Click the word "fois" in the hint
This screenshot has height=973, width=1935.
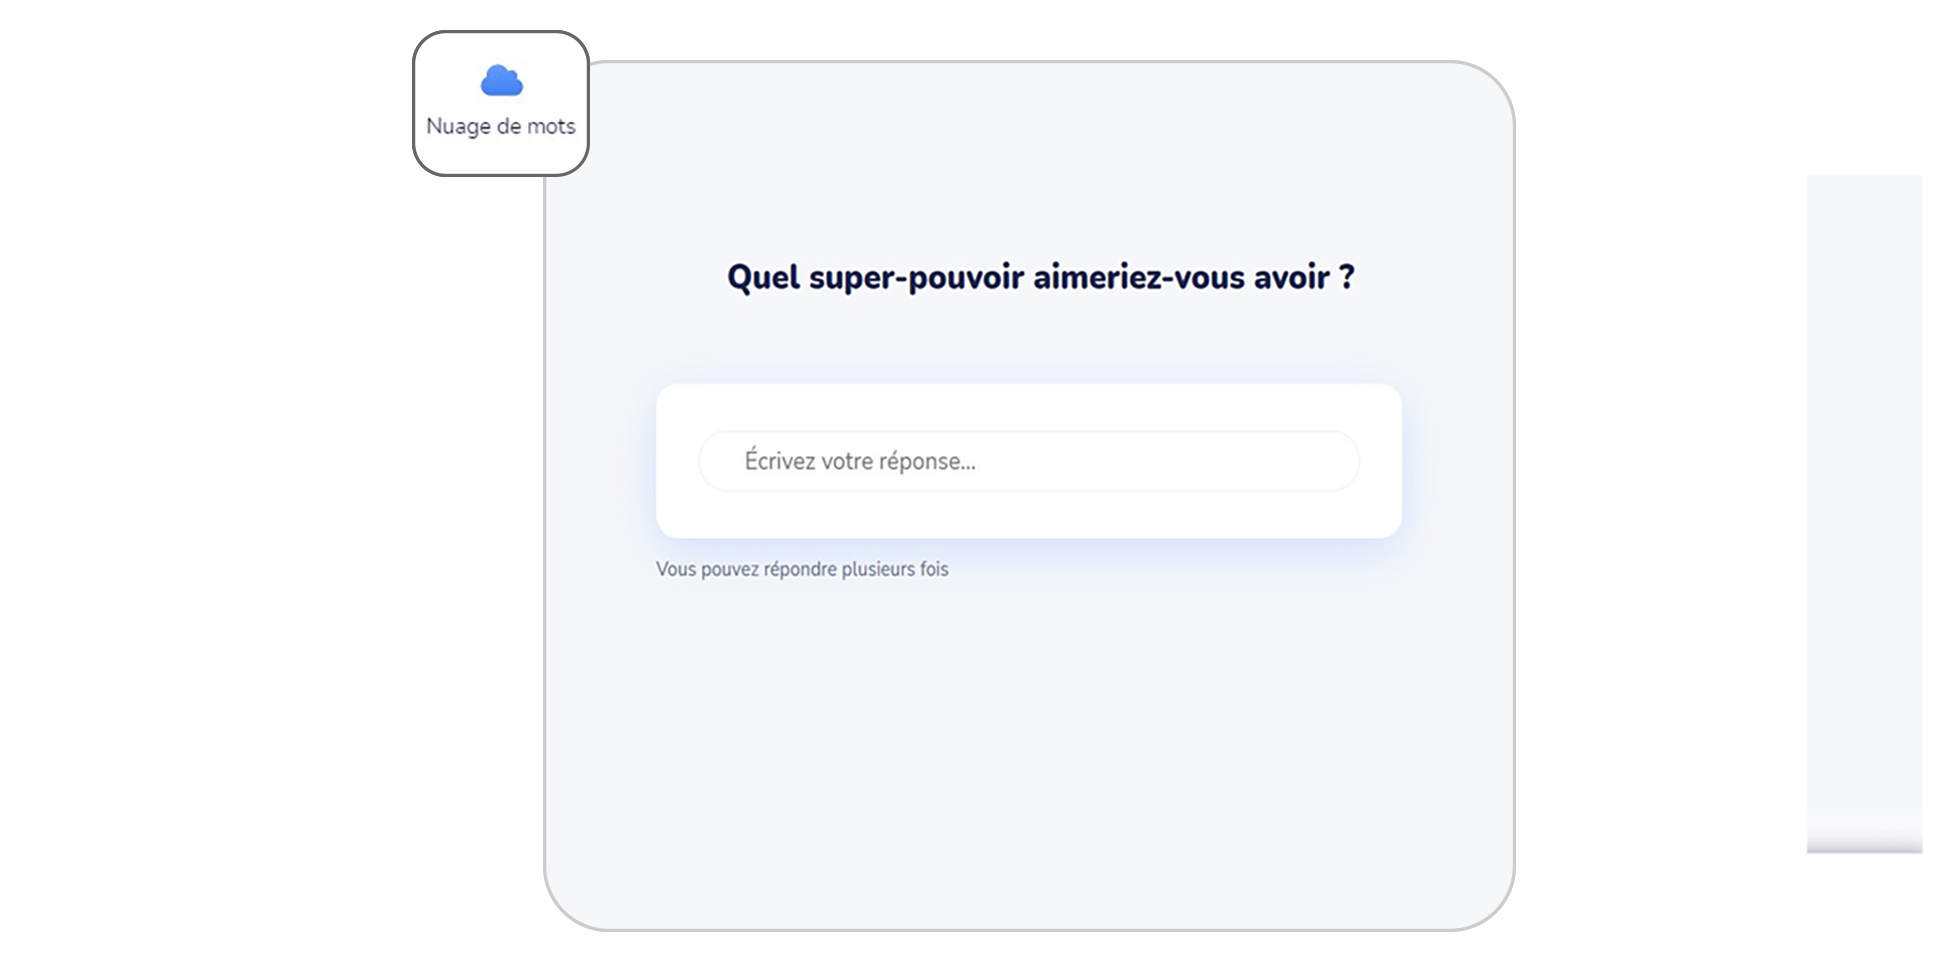[934, 569]
